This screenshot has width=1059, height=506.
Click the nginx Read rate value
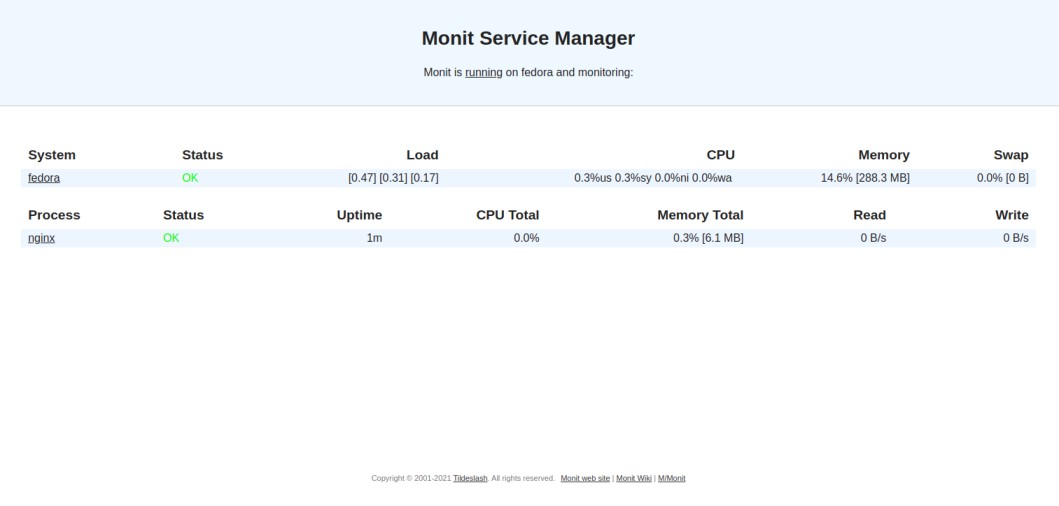coord(873,238)
